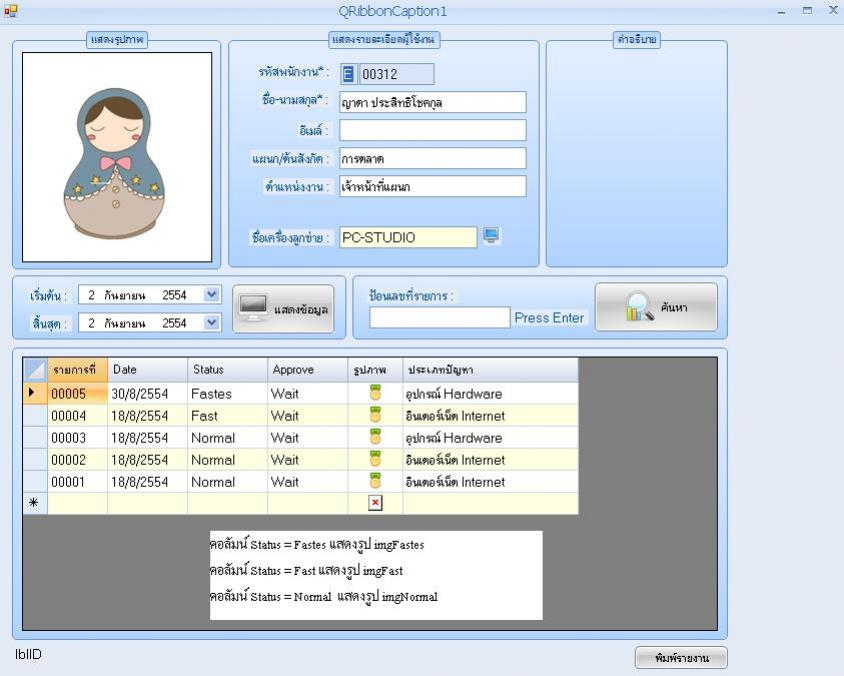Click the Hardware problem type cell in row 00003
Screen dimensions: 844x676
(490, 438)
